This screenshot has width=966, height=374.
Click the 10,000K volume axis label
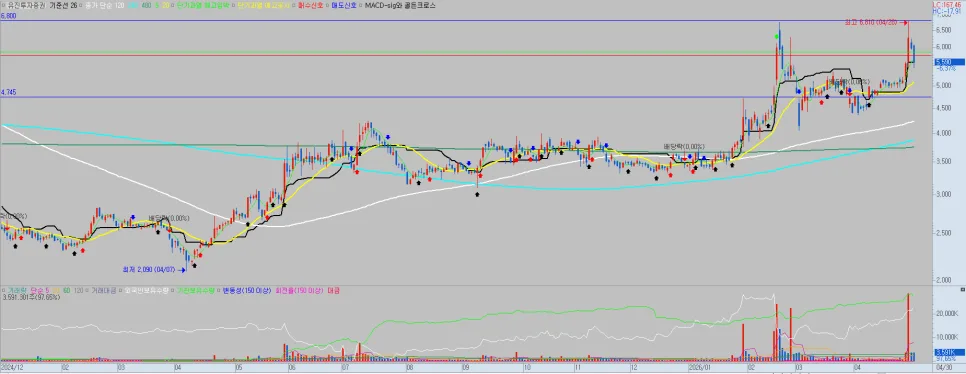pyautogui.click(x=947, y=338)
